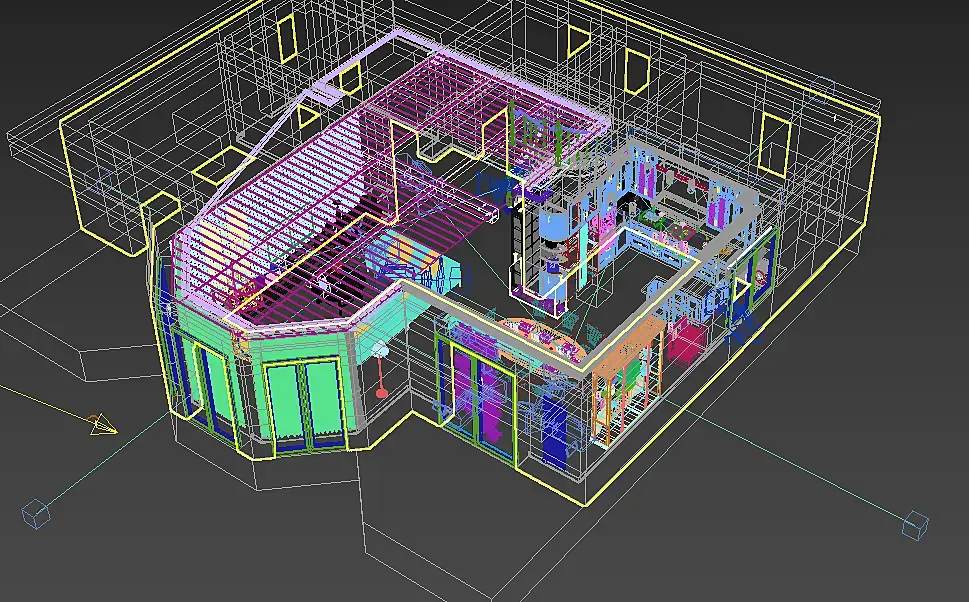Screen dimensions: 969x602
Task: Select the orange shelving unit wireframe
Action: (x=628, y=380)
